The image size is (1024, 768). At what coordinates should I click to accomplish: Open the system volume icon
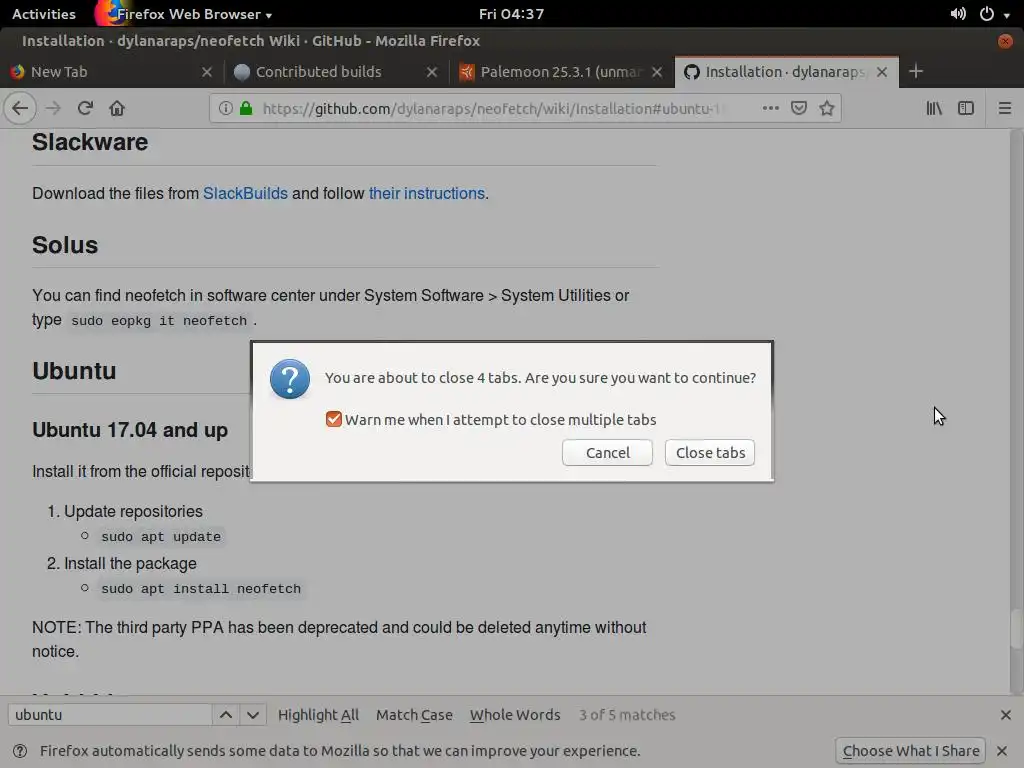(x=957, y=14)
